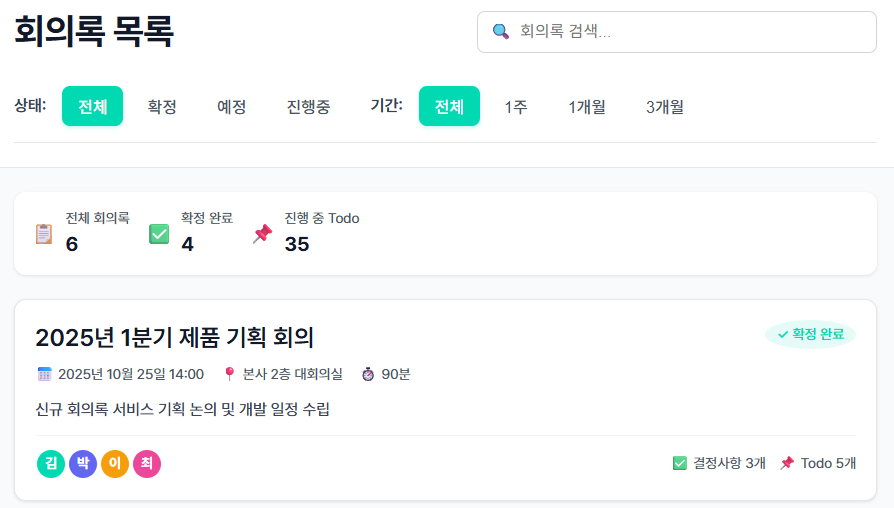The image size is (894, 508).
Task: Click the pushpin icon for 진행 중 Todo
Action: (263, 234)
